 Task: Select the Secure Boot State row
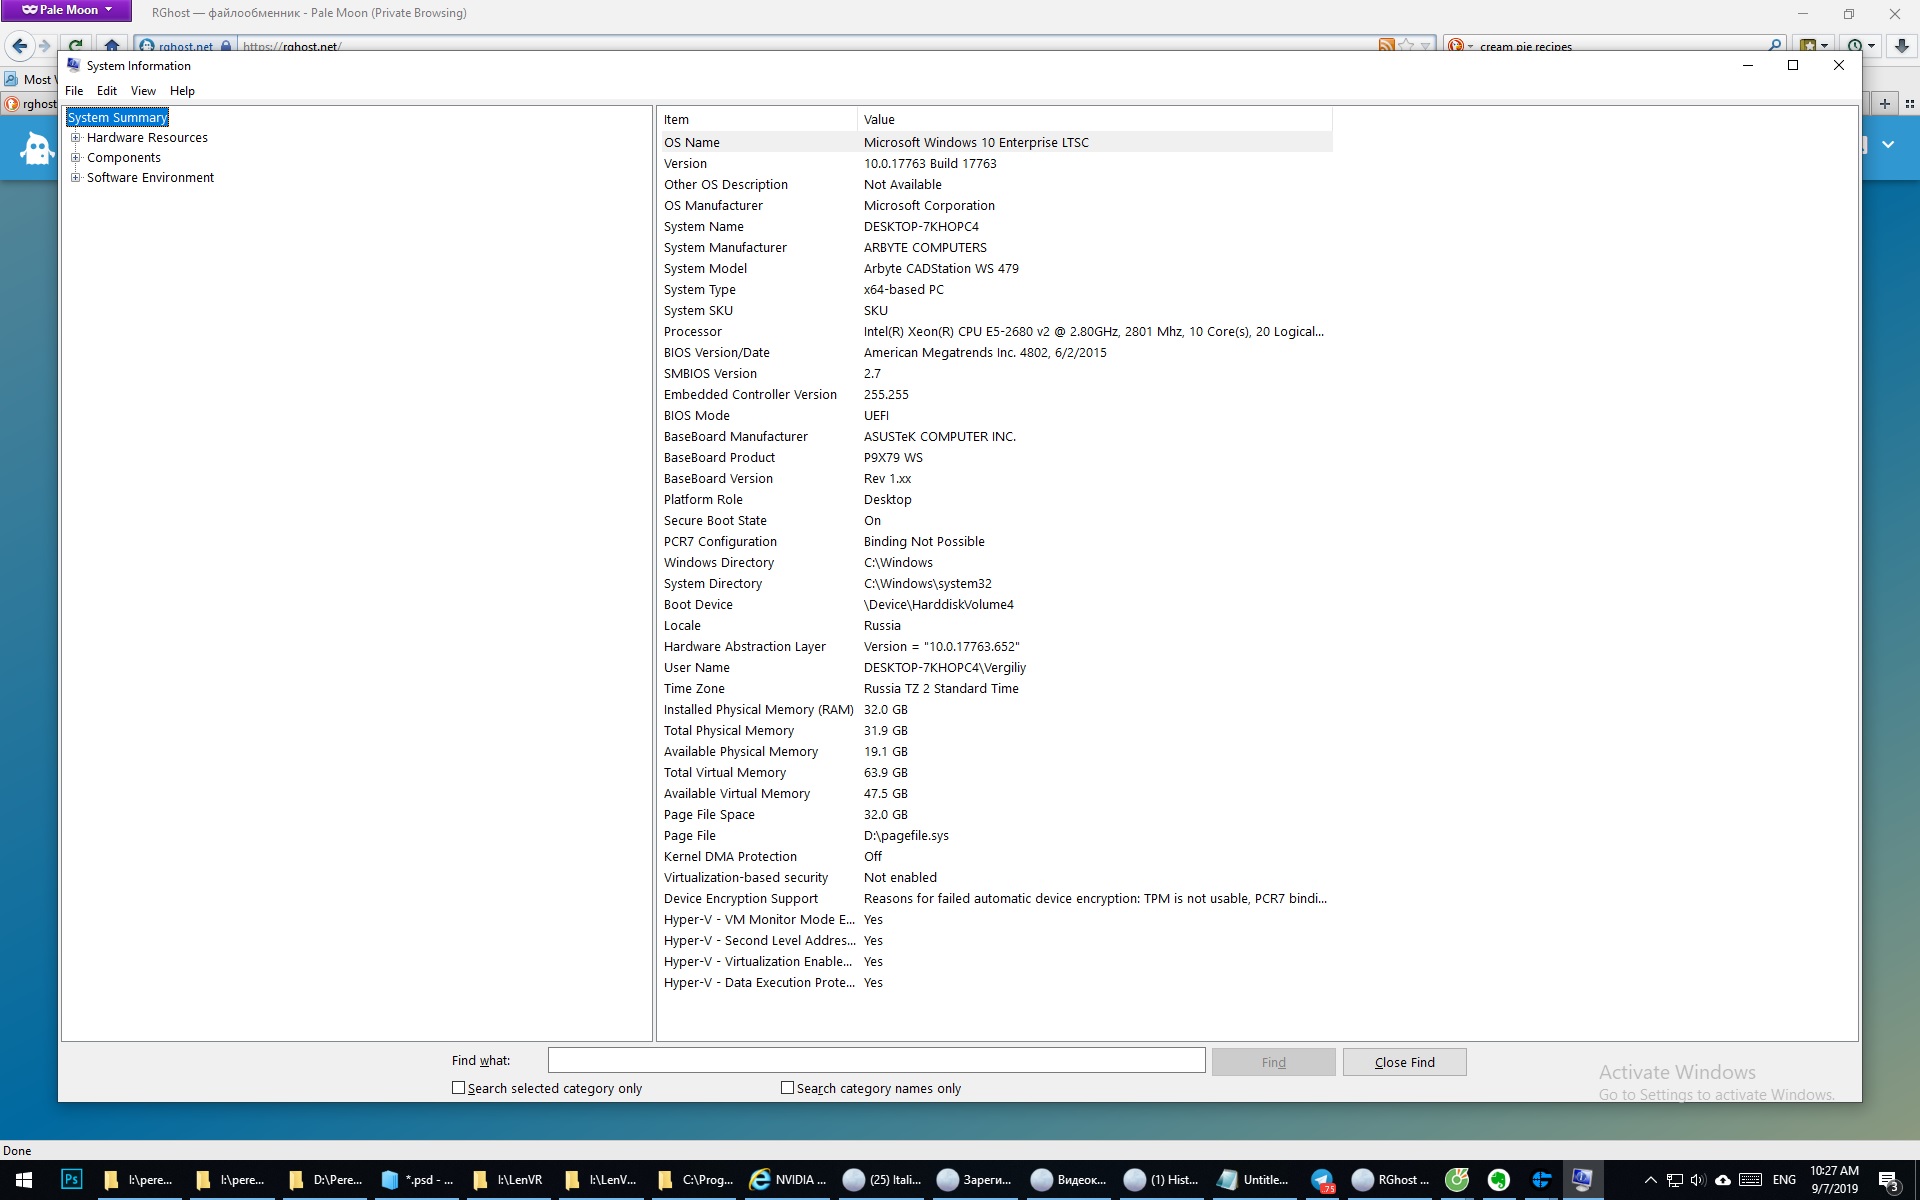(x=996, y=521)
